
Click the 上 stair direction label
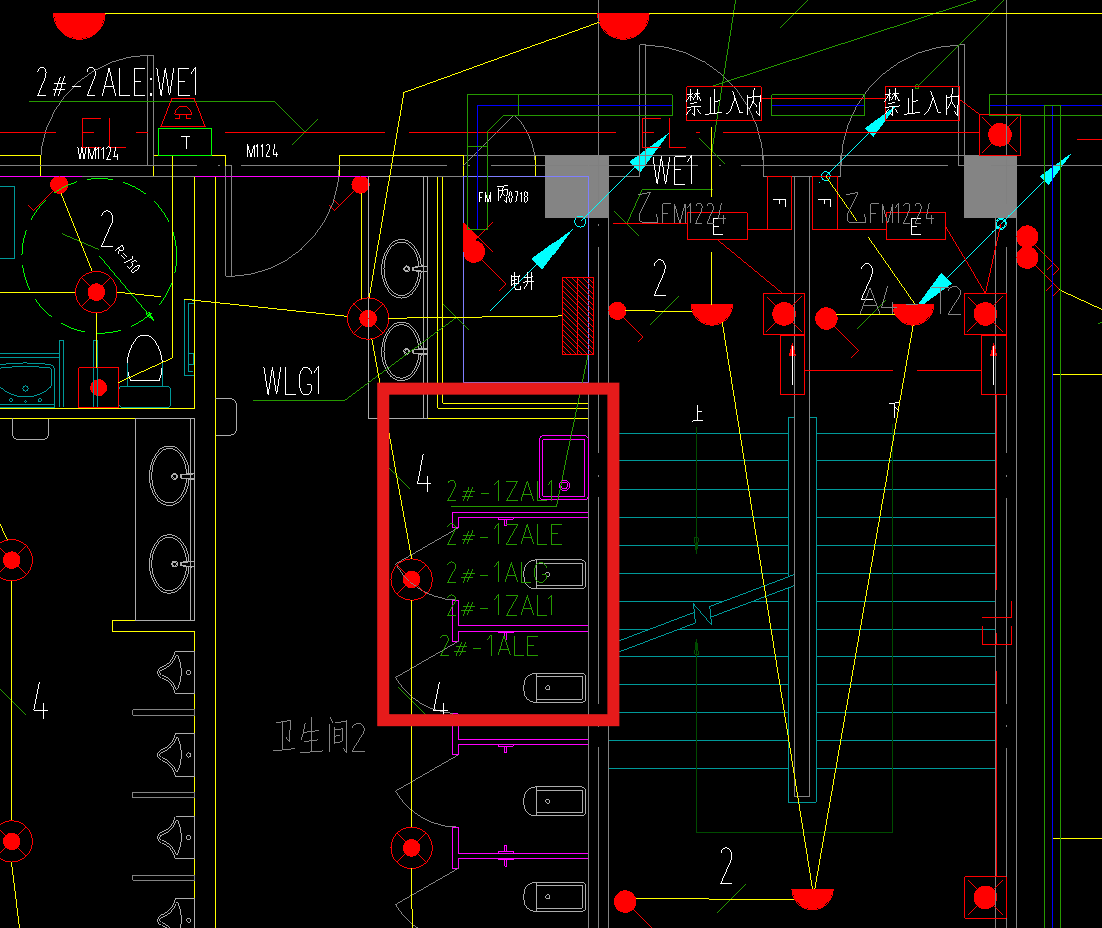pos(697,413)
